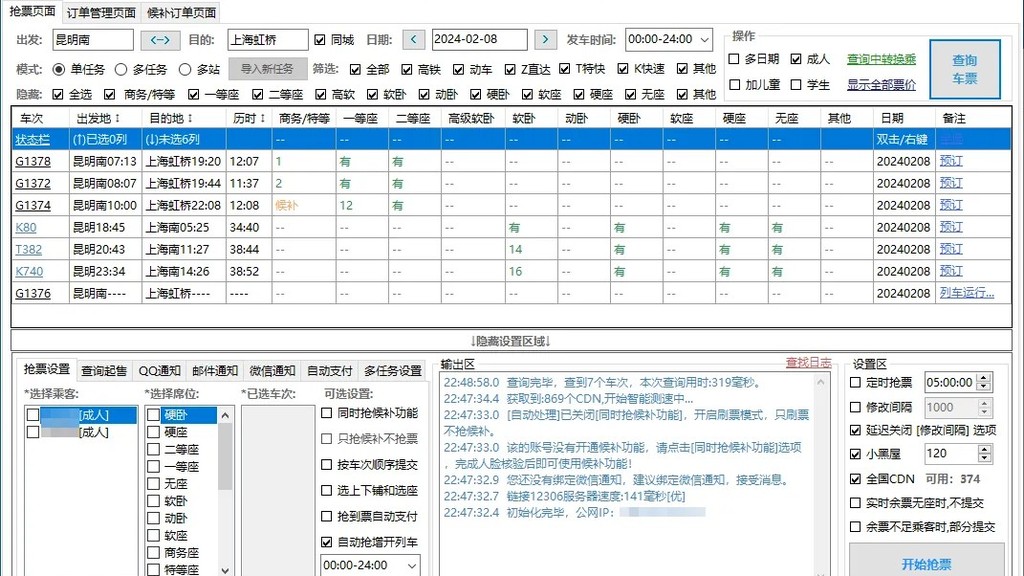Swap departure and destination with arrow button
The width and height of the screenshot is (1024, 576).
(x=160, y=40)
